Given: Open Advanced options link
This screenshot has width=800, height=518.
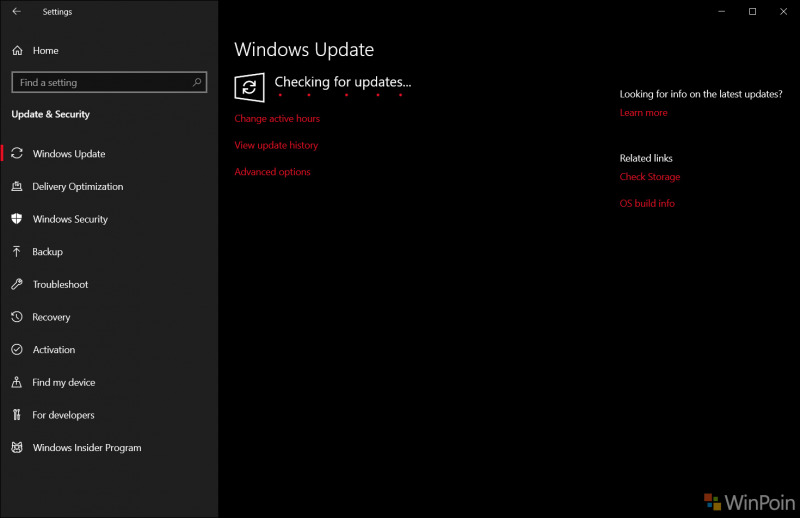Looking at the screenshot, I should (x=272, y=172).
